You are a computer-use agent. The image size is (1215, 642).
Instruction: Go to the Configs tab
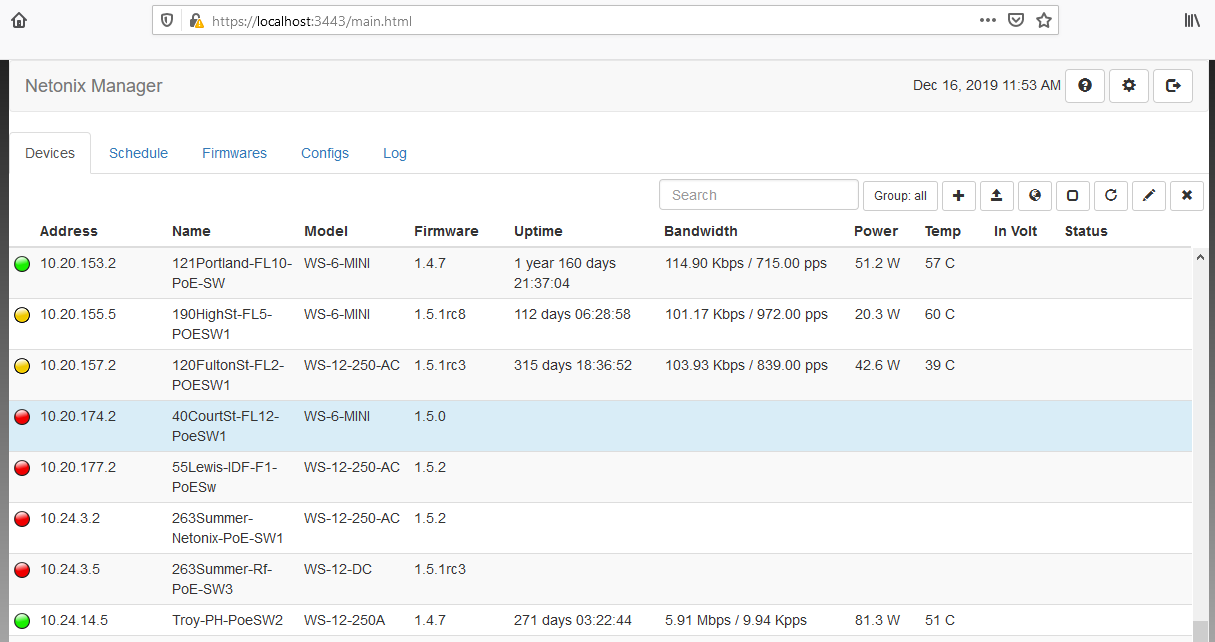click(x=325, y=153)
